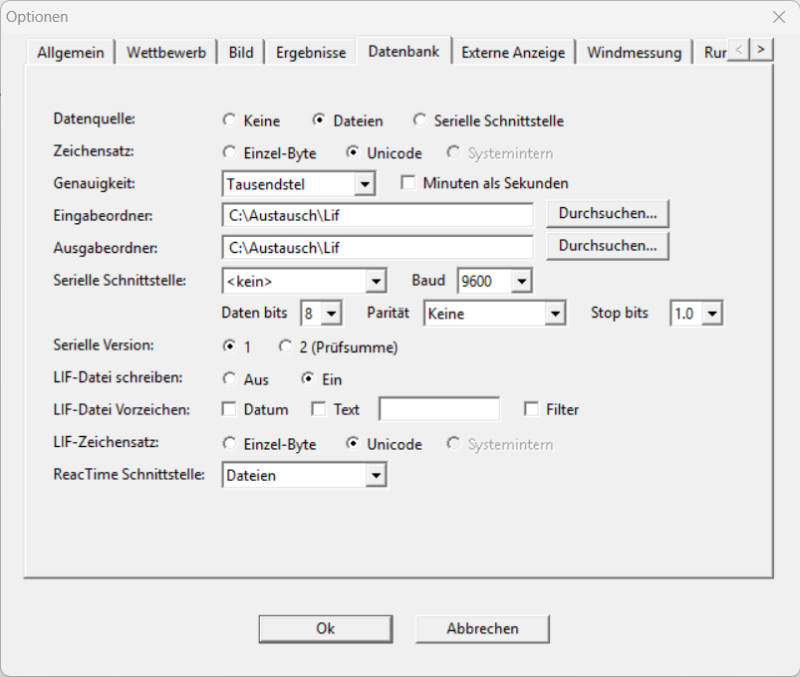Click into the Ausgabeordner path field
The height and width of the screenshot is (677, 800).
click(378, 246)
